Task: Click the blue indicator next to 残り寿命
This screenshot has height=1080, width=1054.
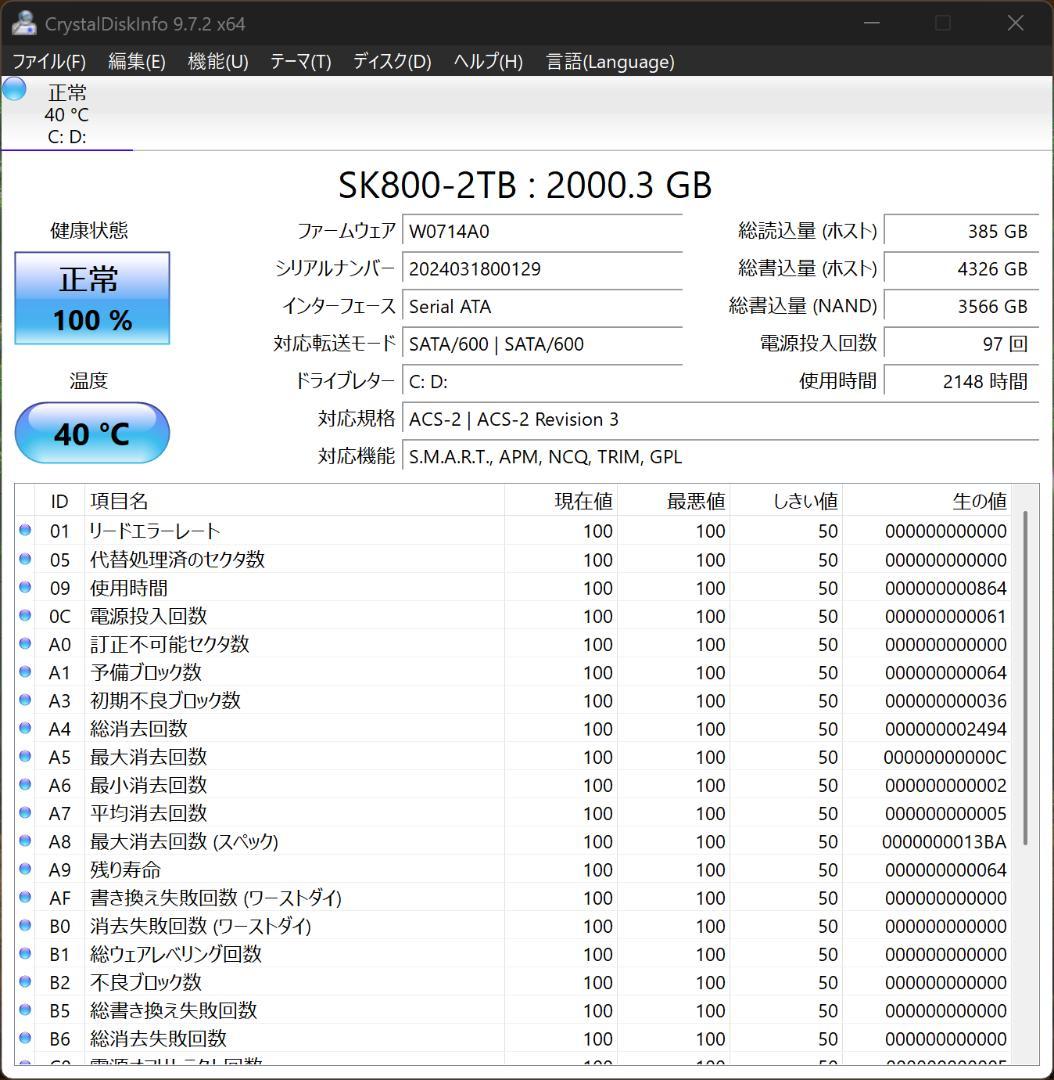Action: (25, 870)
